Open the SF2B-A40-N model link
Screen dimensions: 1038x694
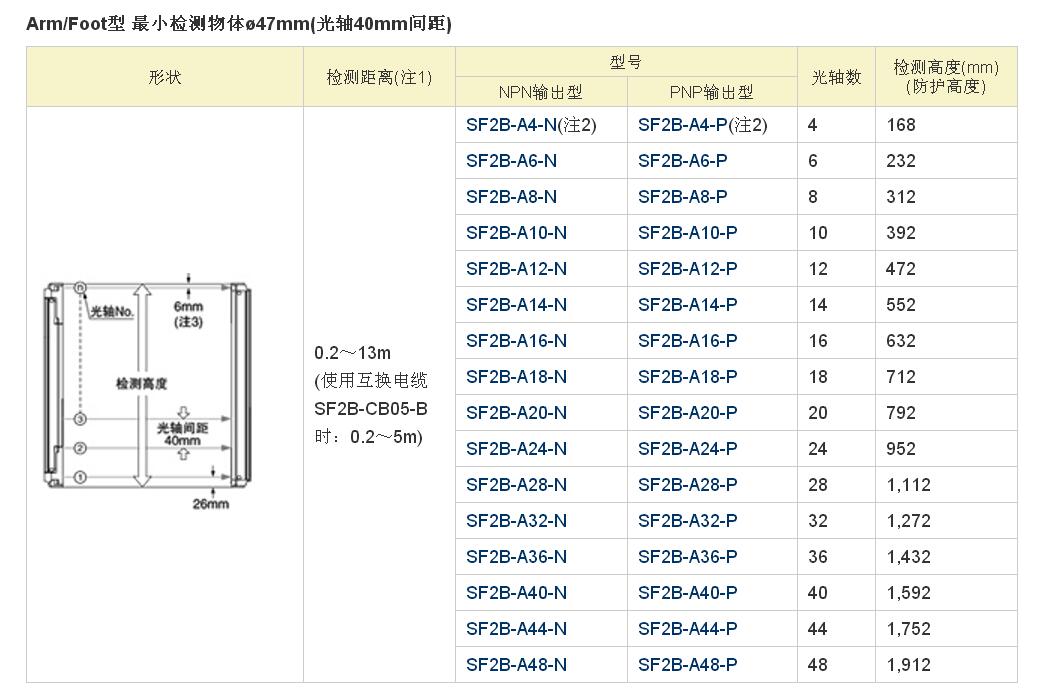516,593
